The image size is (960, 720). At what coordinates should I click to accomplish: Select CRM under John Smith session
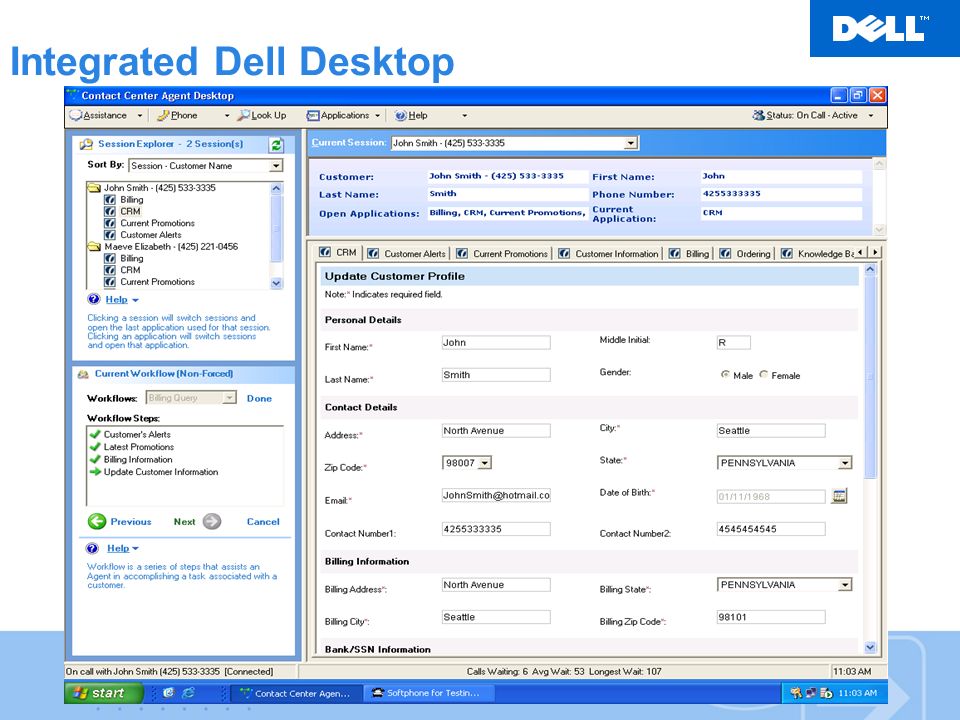pyautogui.click(x=130, y=211)
